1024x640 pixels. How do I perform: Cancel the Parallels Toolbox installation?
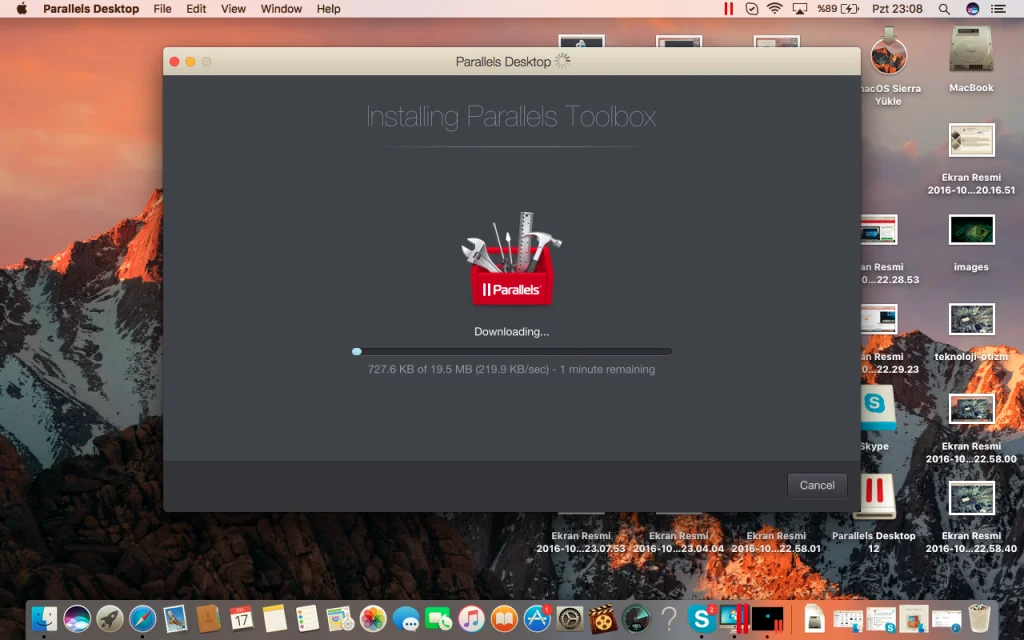[817, 485]
